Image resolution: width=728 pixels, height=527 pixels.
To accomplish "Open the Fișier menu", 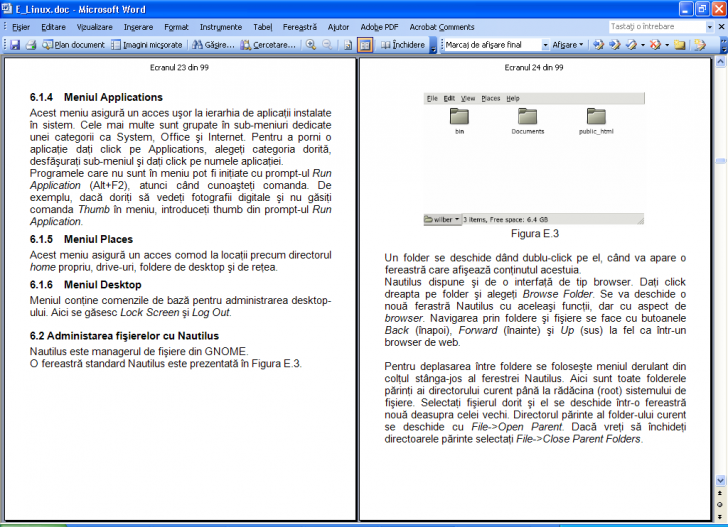I will click(x=21, y=27).
